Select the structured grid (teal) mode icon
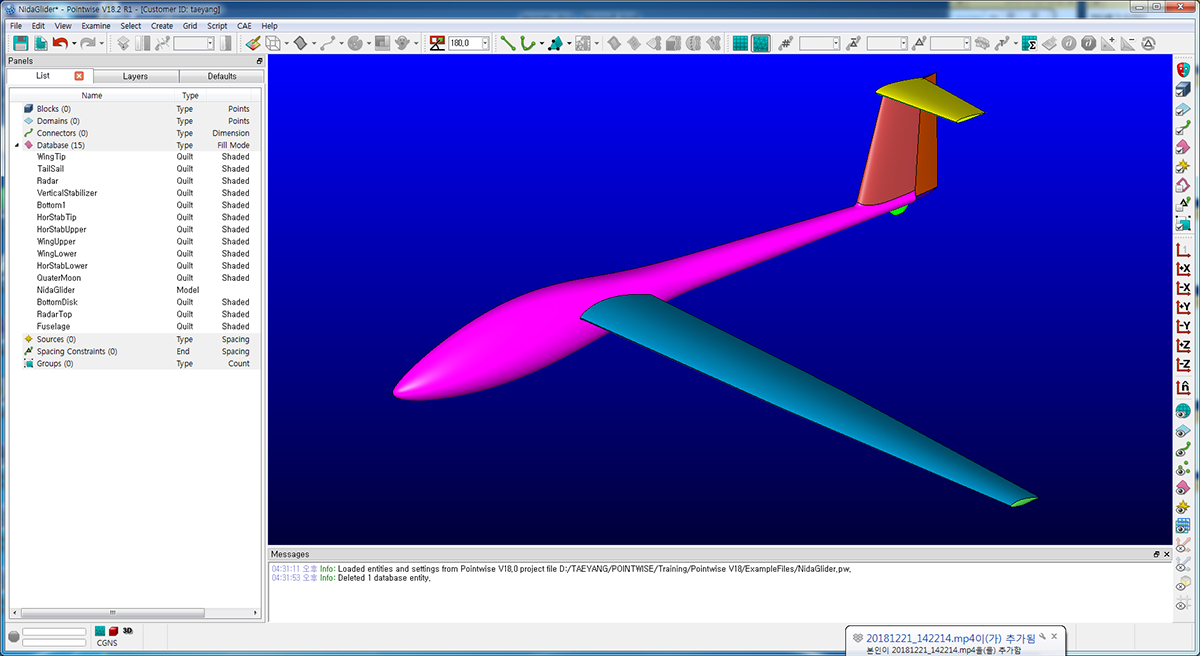The width and height of the screenshot is (1200, 656). (740, 43)
